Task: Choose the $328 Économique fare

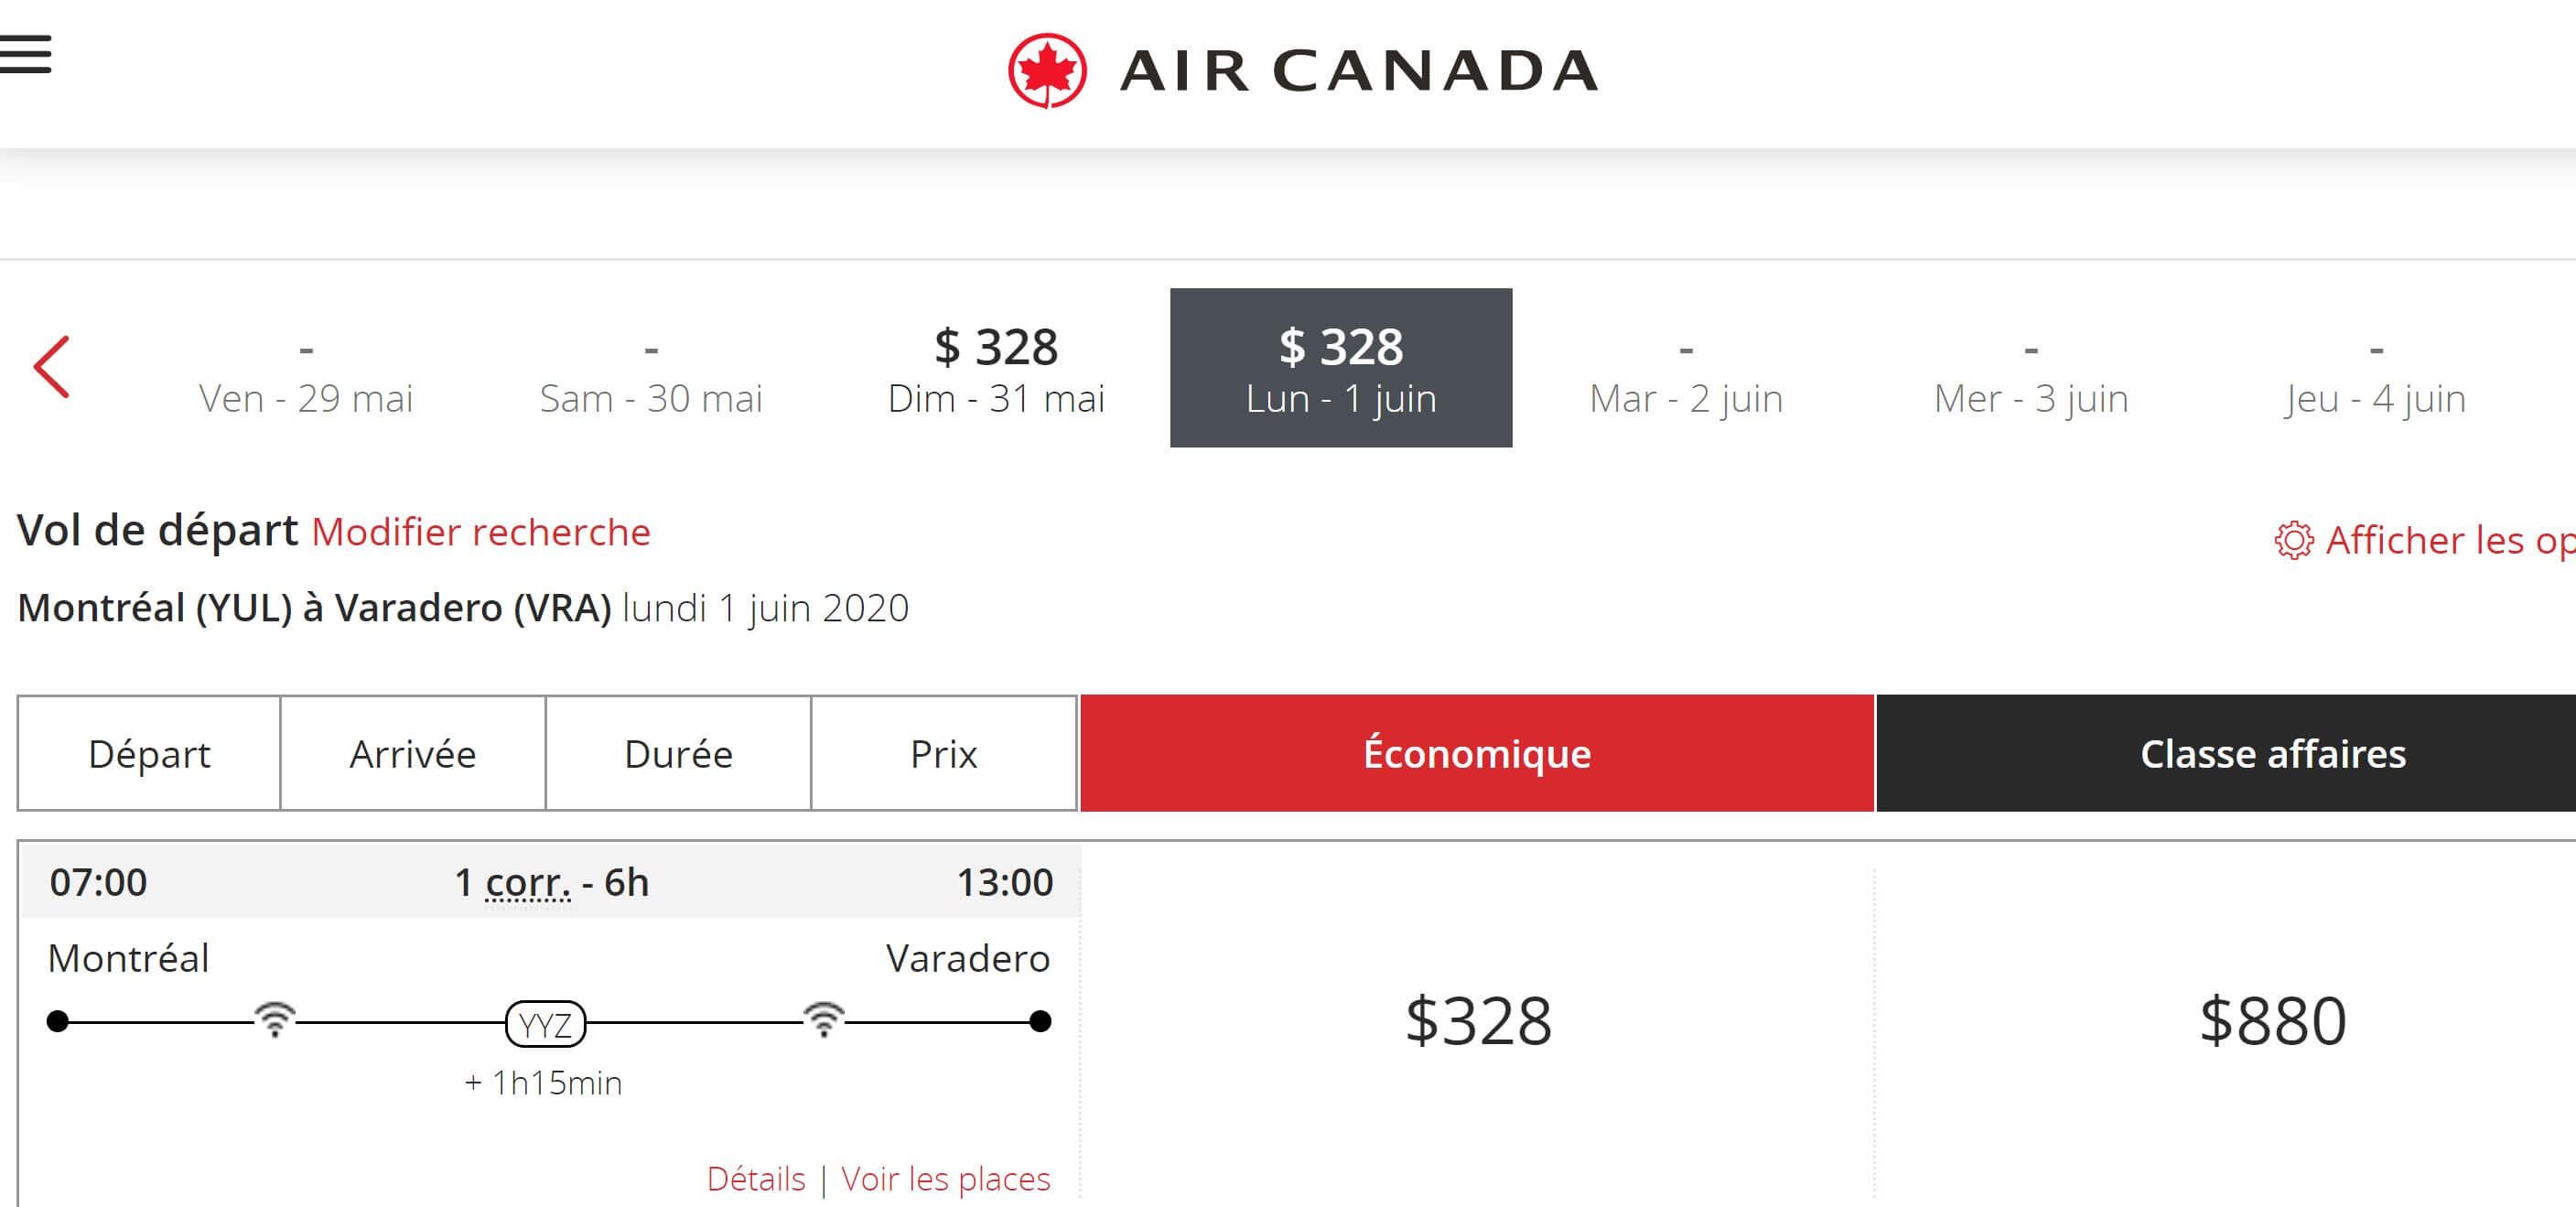Action: pyautogui.click(x=1478, y=1021)
